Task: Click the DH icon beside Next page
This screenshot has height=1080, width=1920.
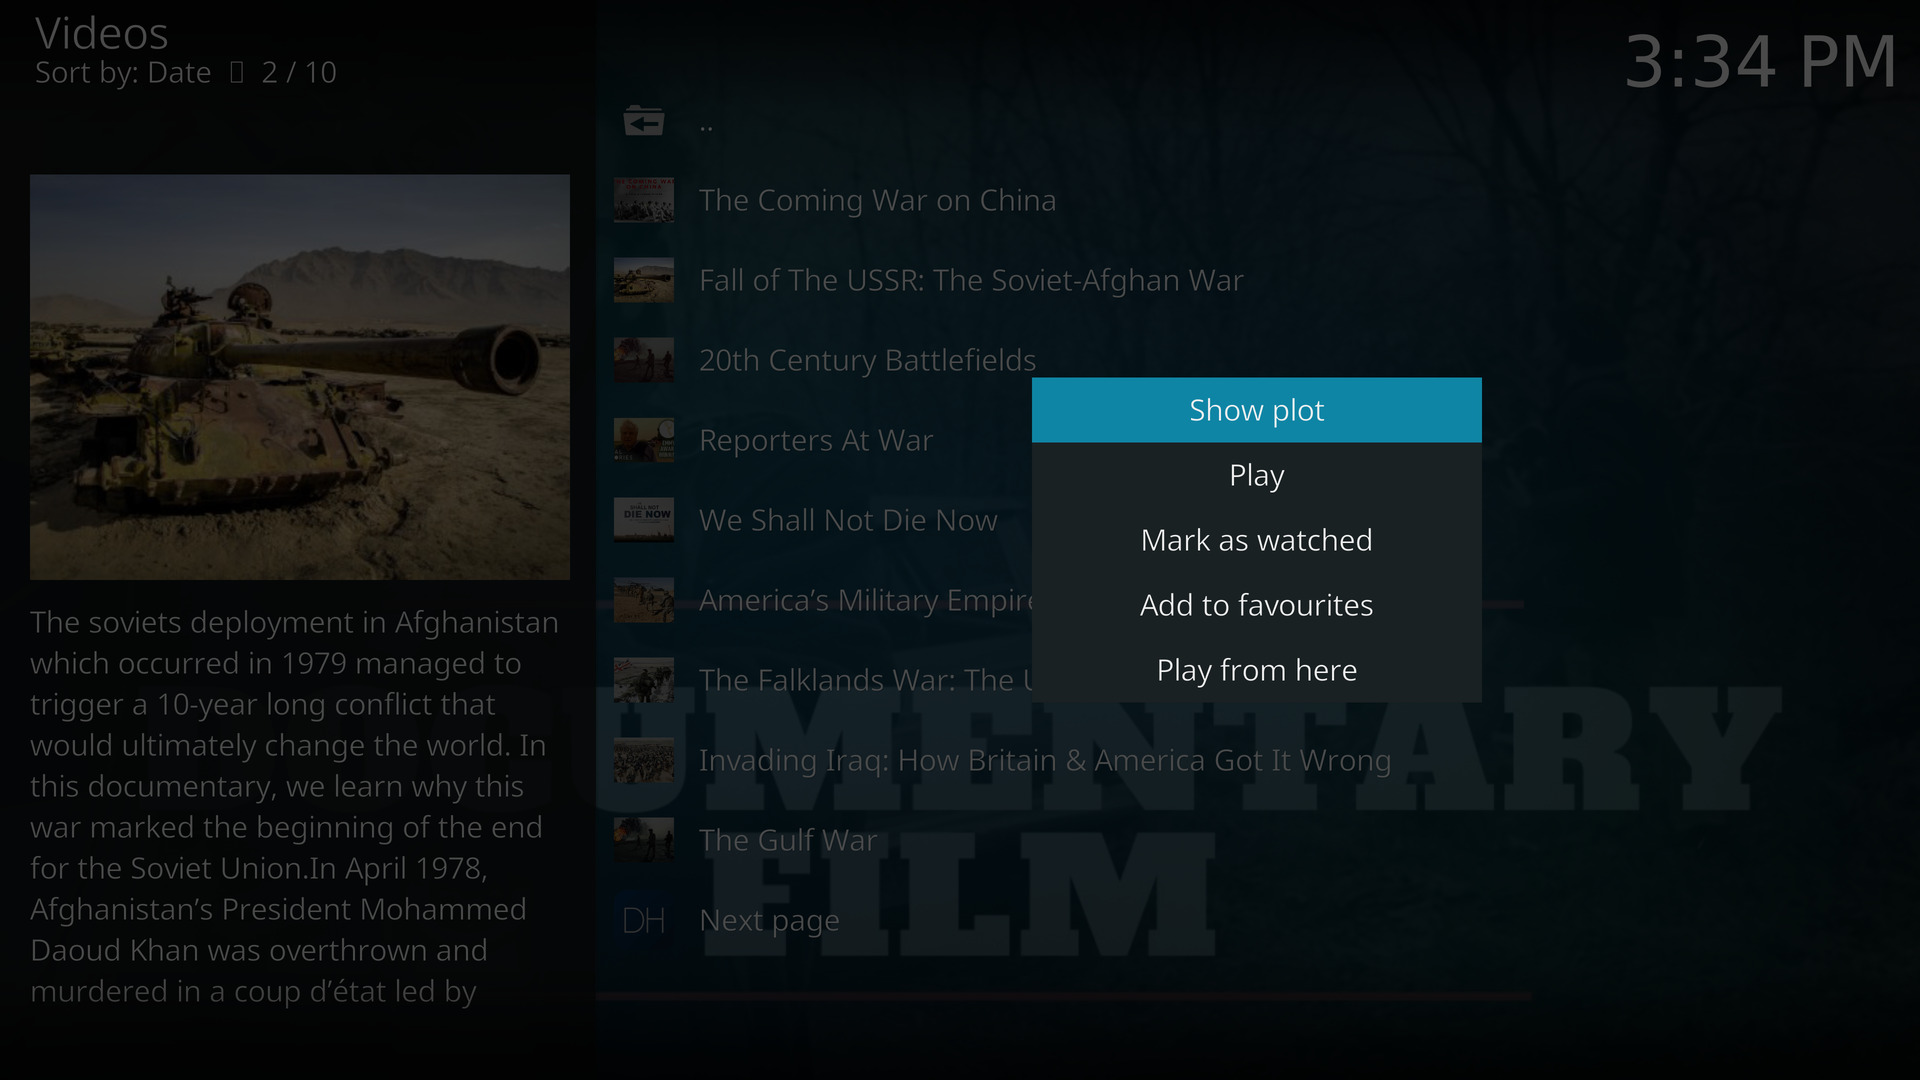Action: pos(644,920)
